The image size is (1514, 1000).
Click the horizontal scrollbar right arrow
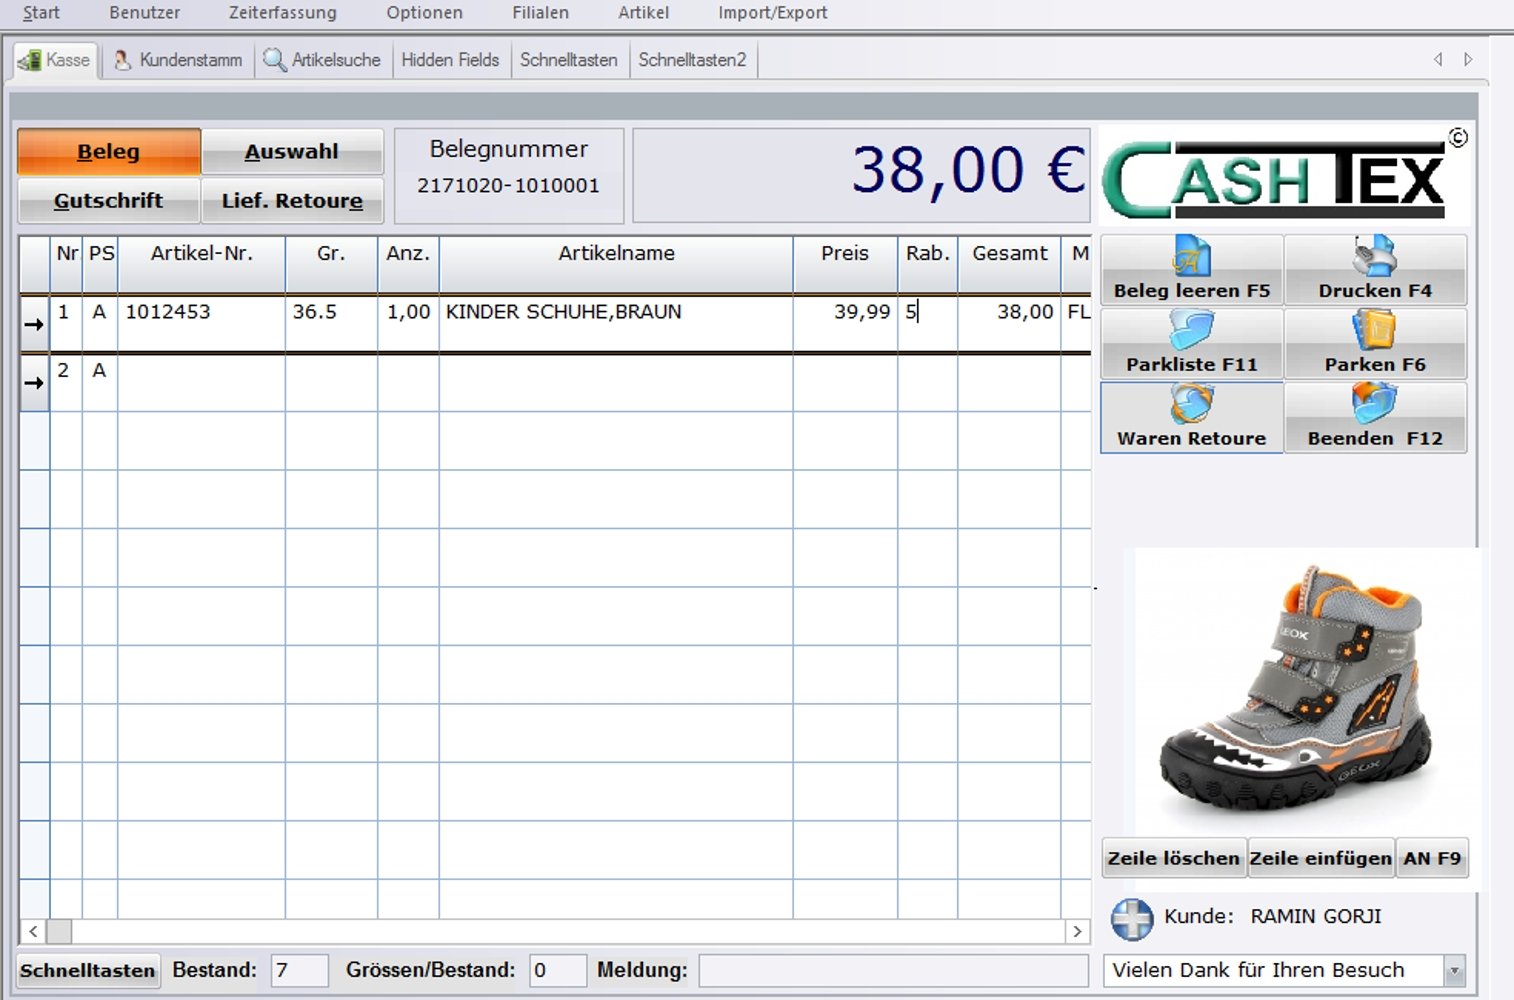[1077, 931]
